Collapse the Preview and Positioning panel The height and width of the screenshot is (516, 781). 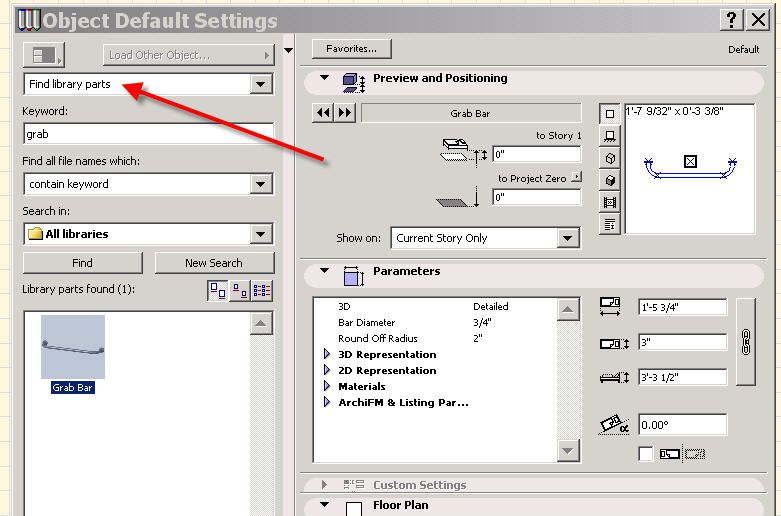coord(324,78)
